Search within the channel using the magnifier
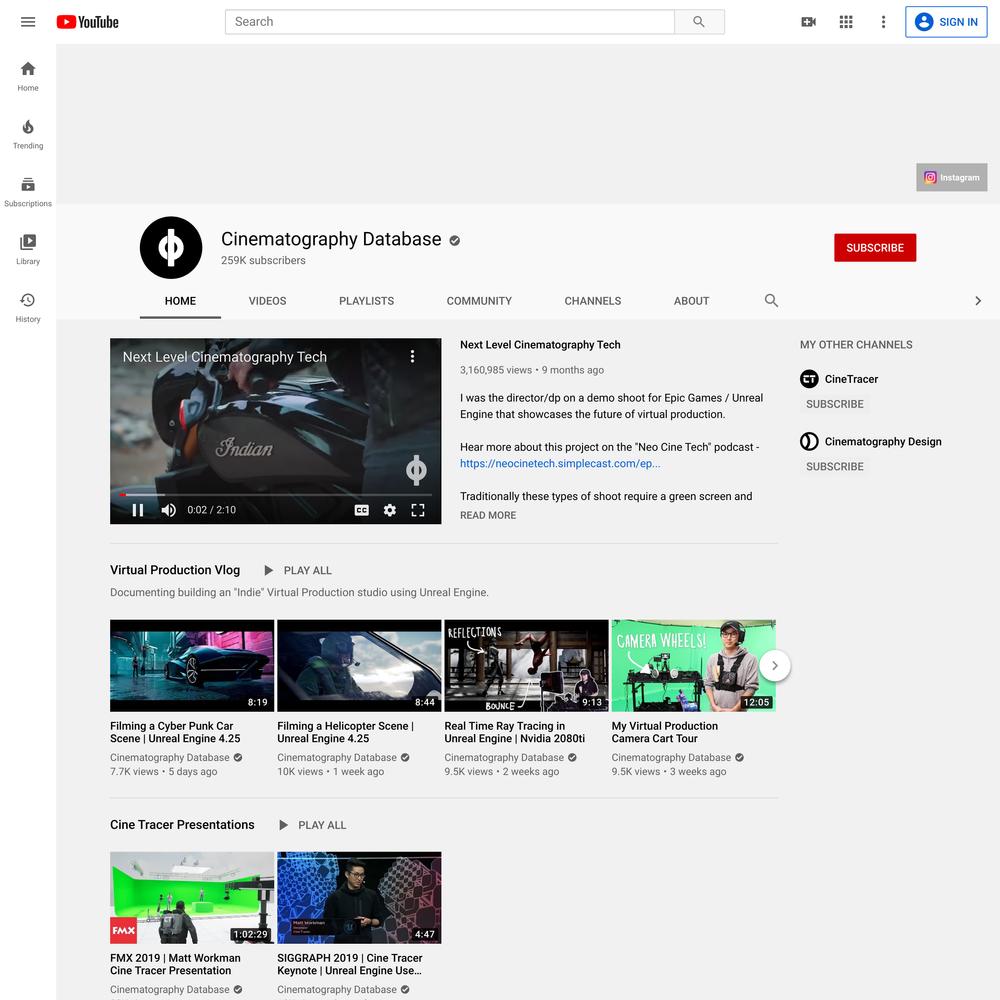The width and height of the screenshot is (1000, 1000). pos(771,300)
